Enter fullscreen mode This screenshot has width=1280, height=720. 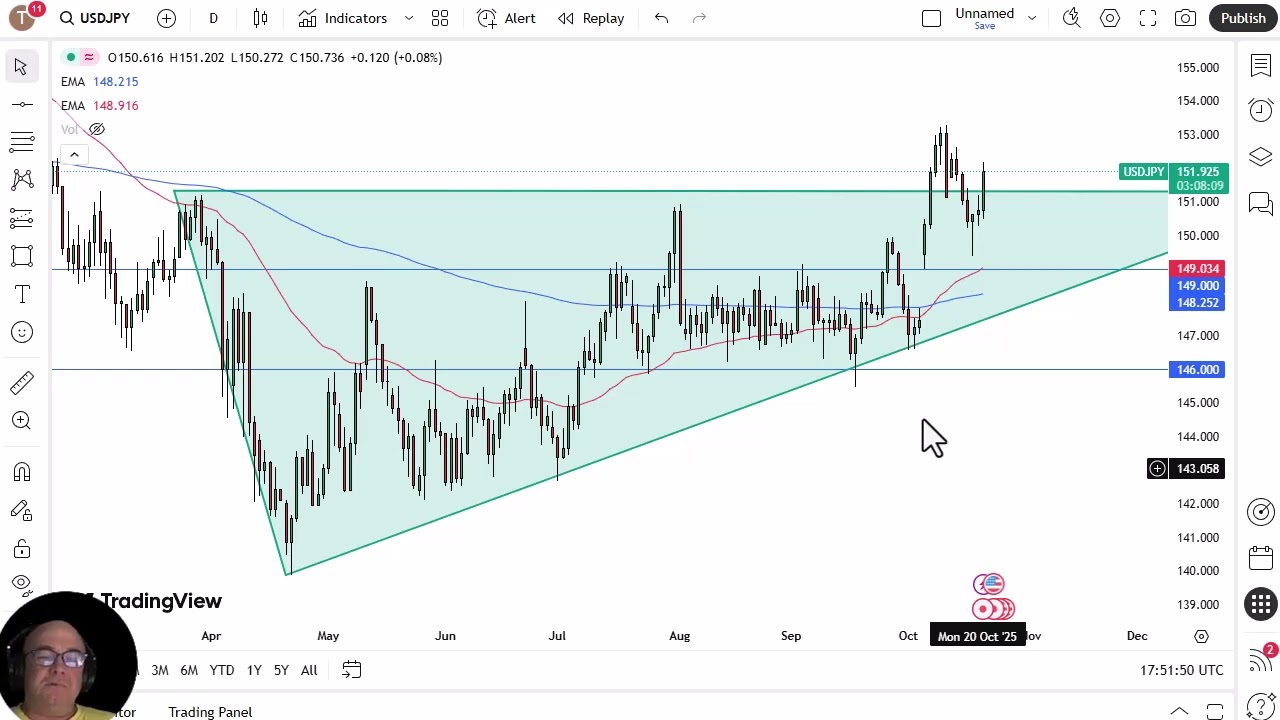pos(1148,18)
